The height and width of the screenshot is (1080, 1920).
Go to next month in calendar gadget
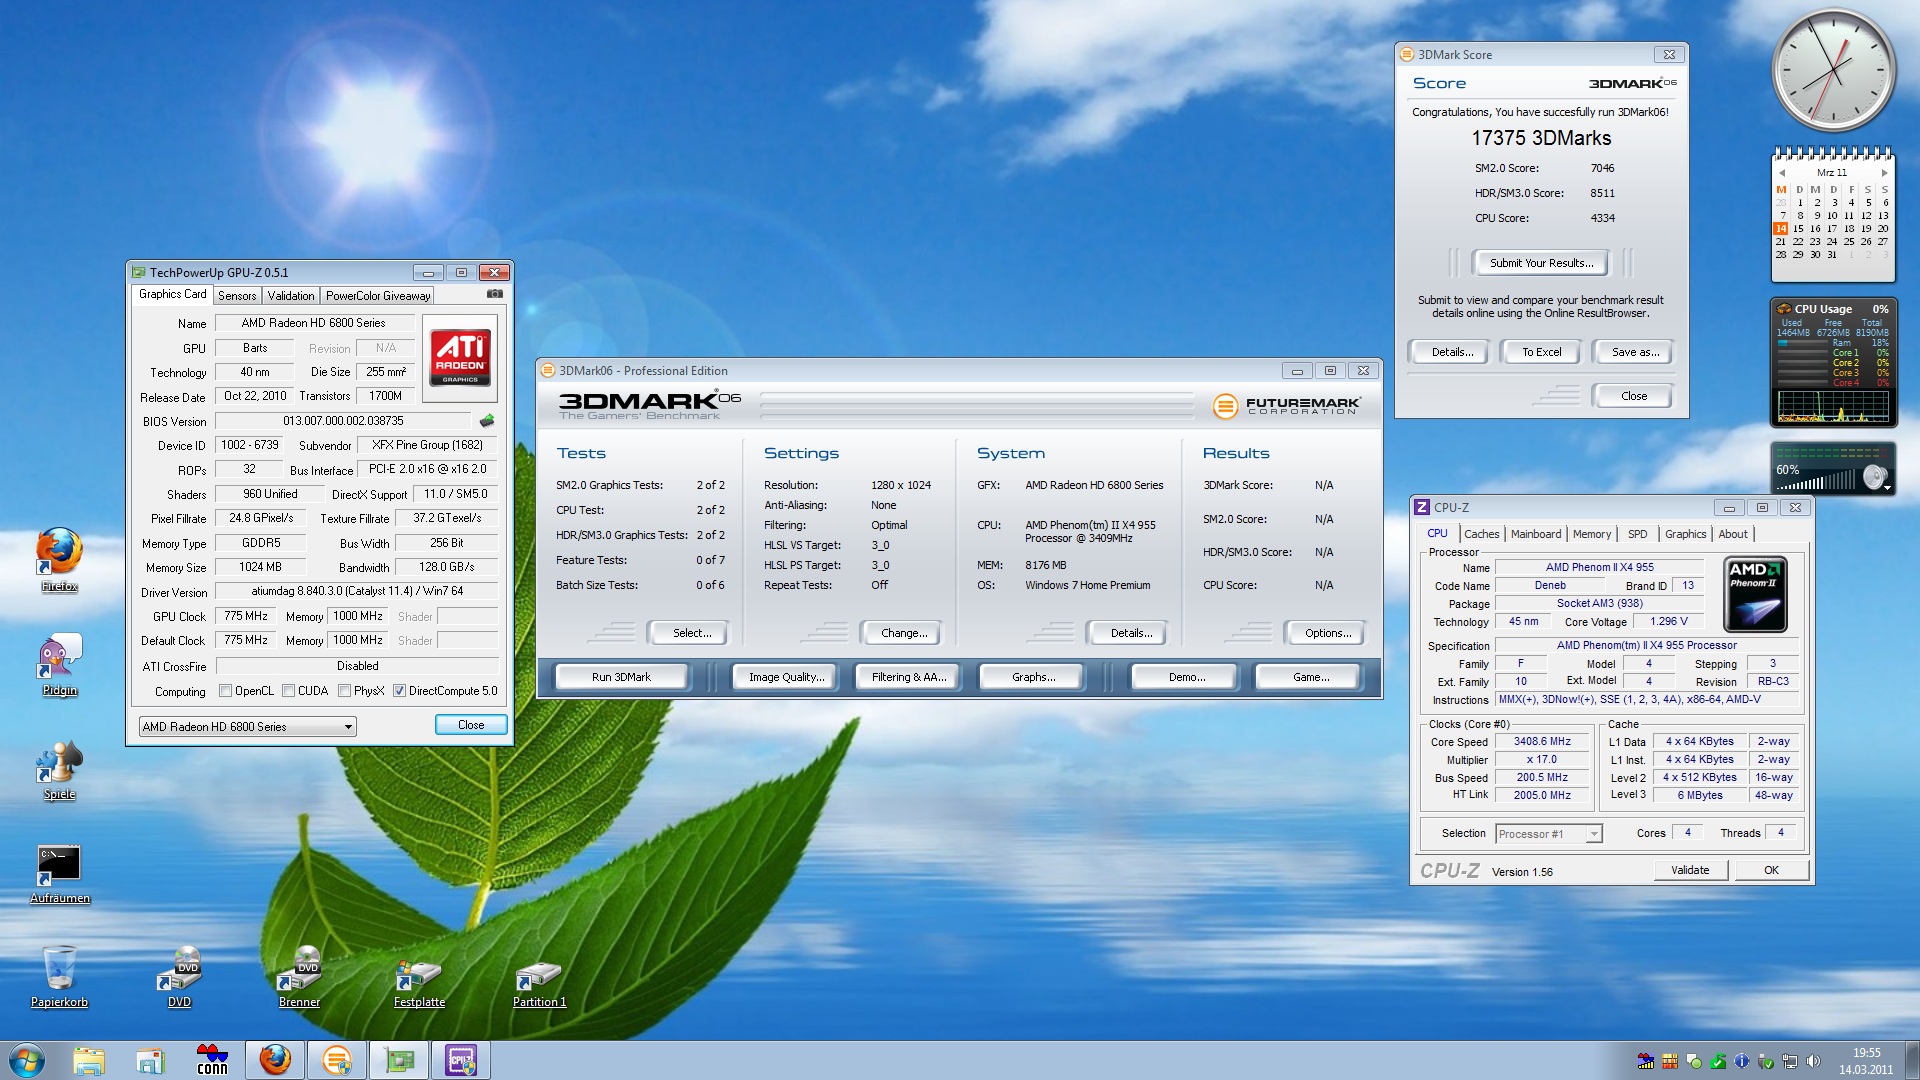[1885, 173]
